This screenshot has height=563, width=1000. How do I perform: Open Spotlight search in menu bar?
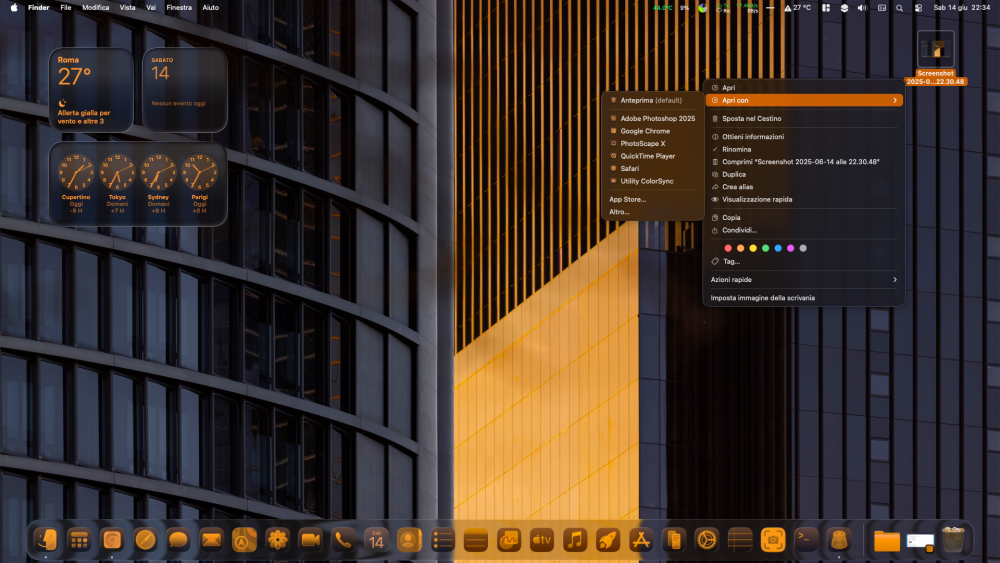click(899, 8)
